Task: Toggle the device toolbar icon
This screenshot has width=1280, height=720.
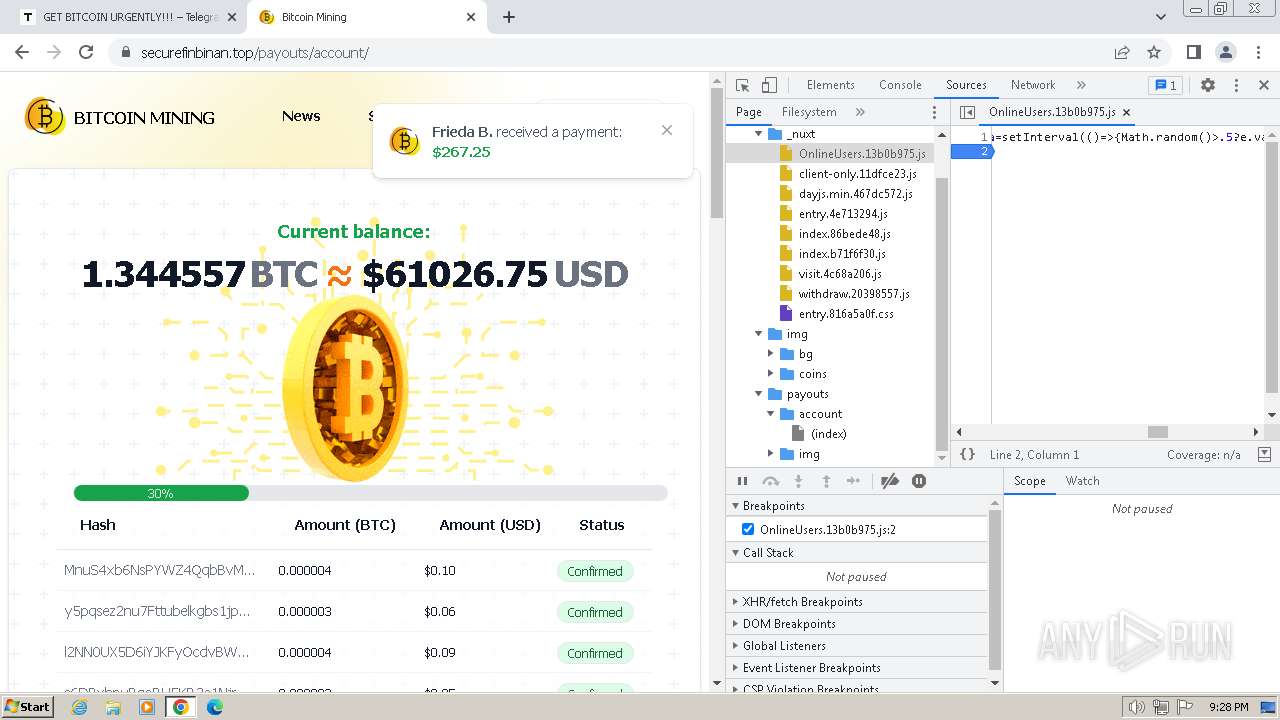Action: tap(769, 85)
